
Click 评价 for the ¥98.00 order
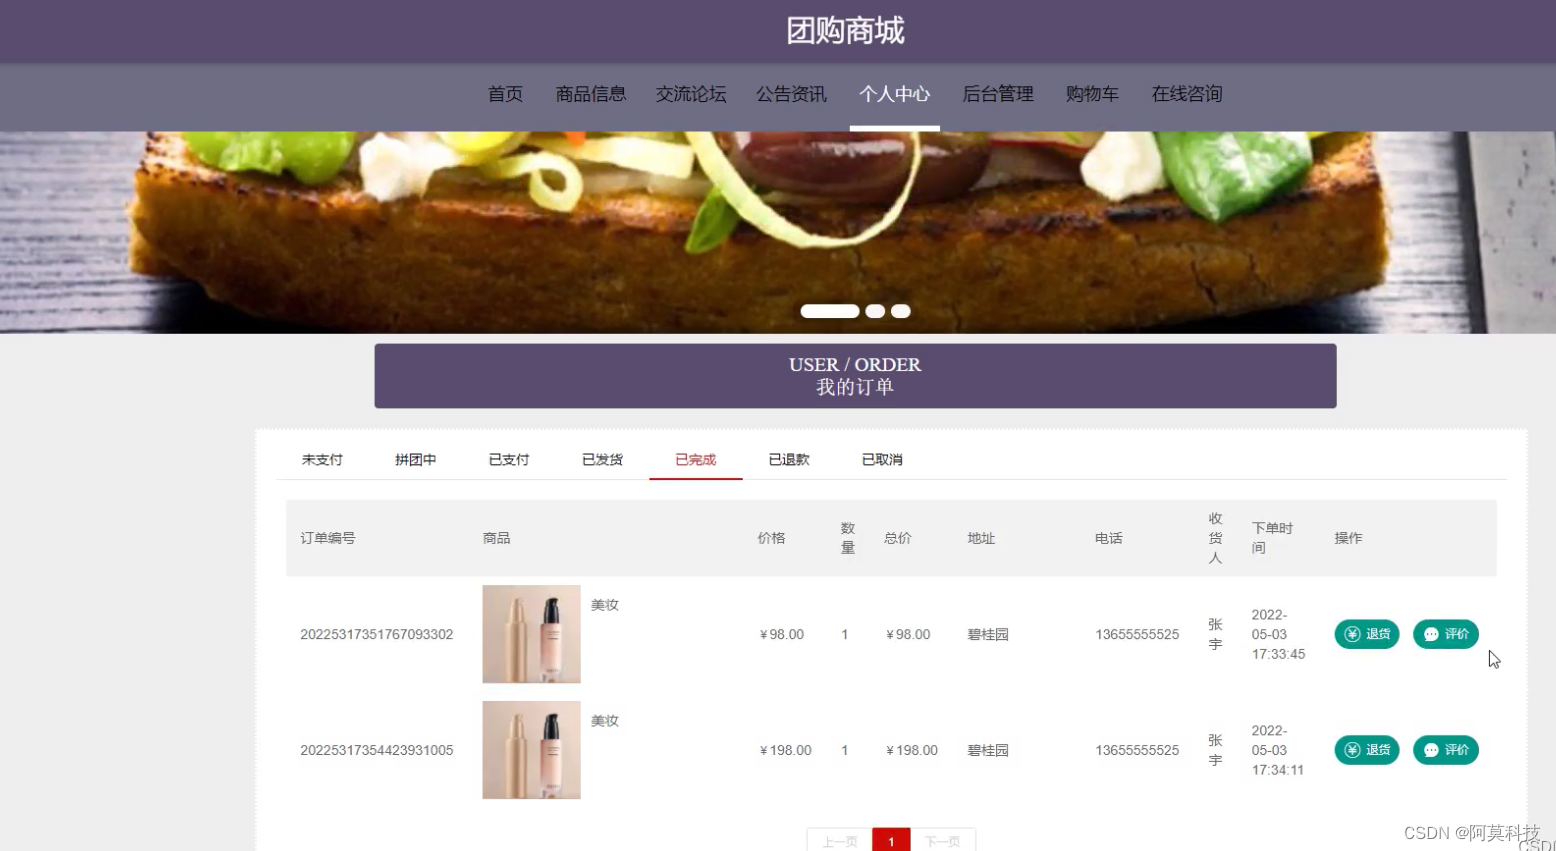click(x=1446, y=634)
